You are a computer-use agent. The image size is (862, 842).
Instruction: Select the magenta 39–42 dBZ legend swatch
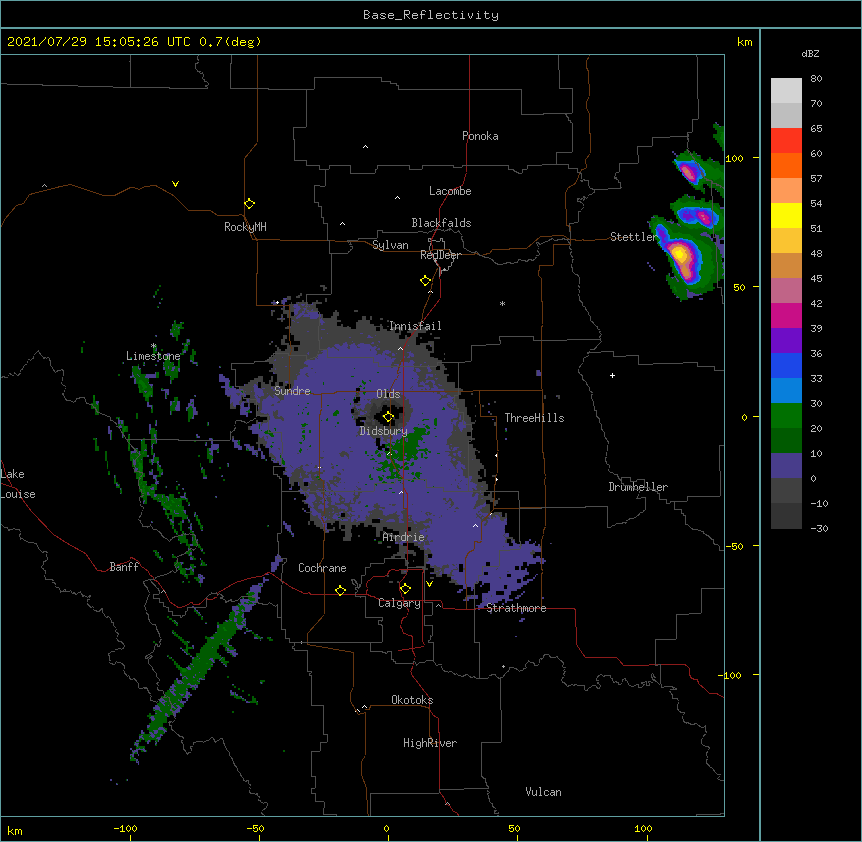pos(786,315)
